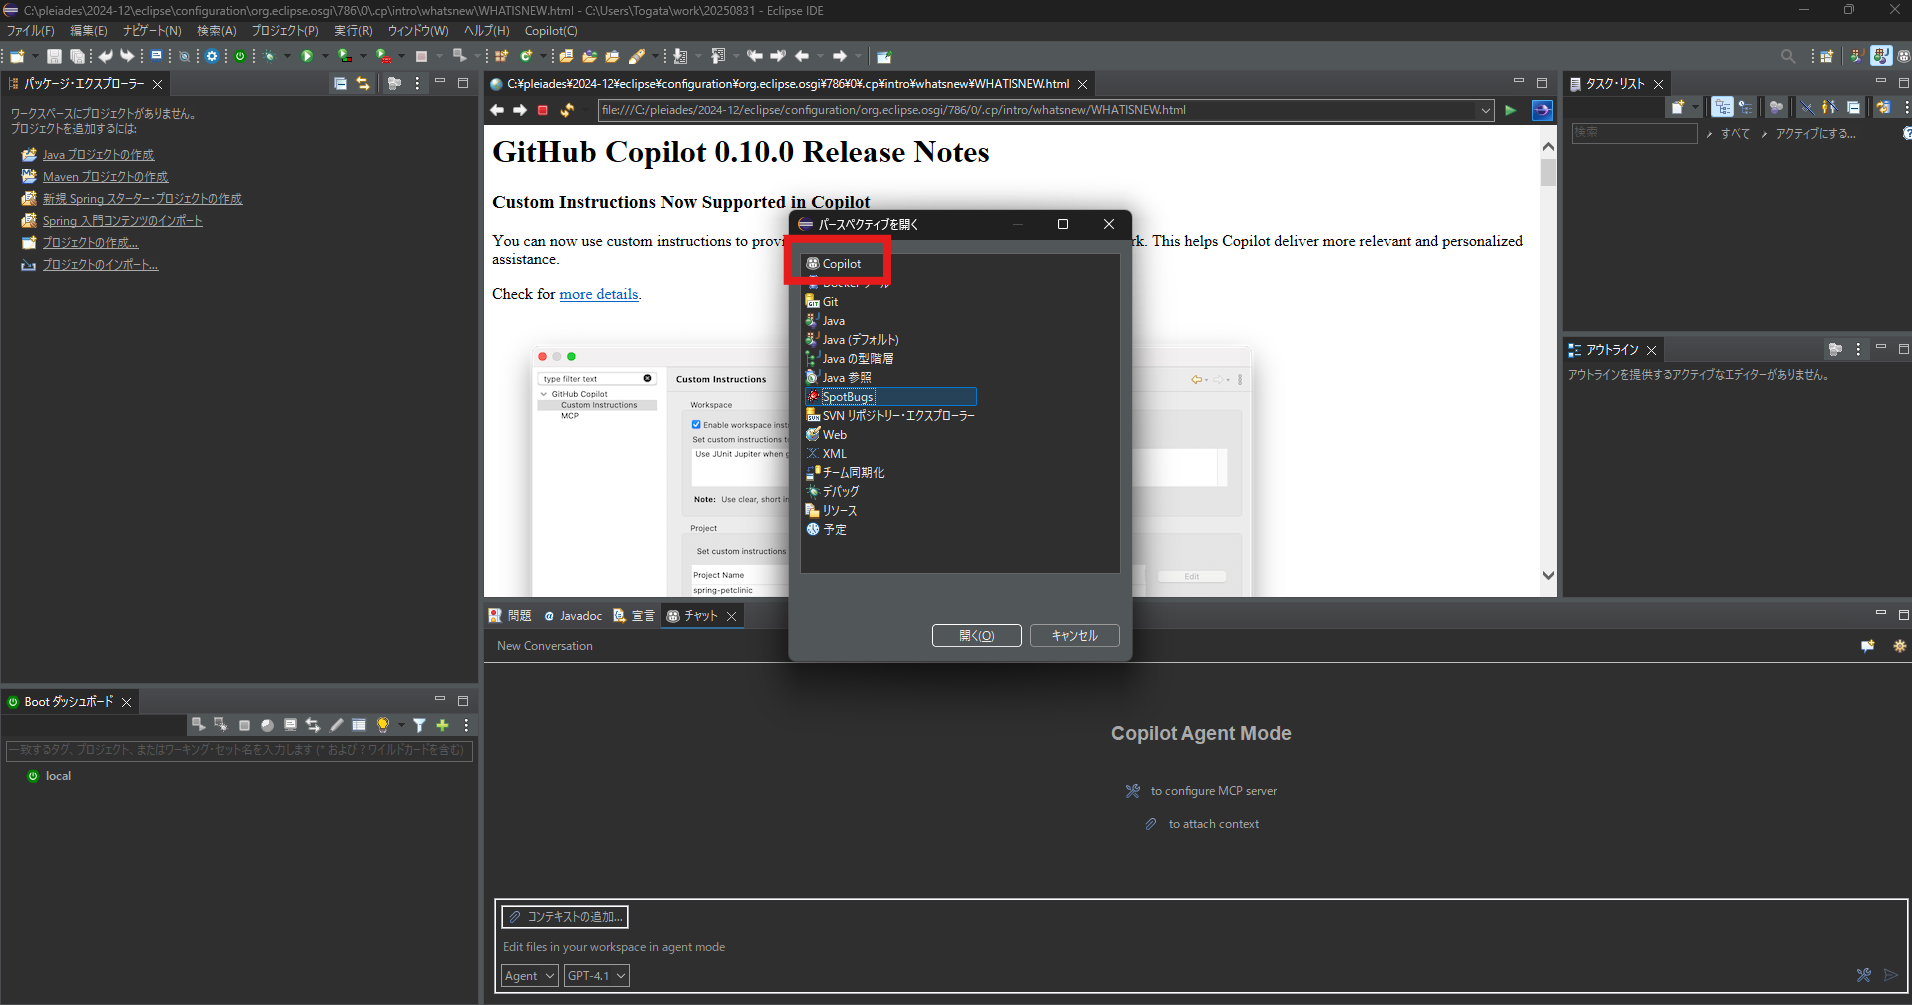Toggle Link with Editor in Package Explorer
Image resolution: width=1912 pixels, height=1005 pixels.
click(x=363, y=84)
